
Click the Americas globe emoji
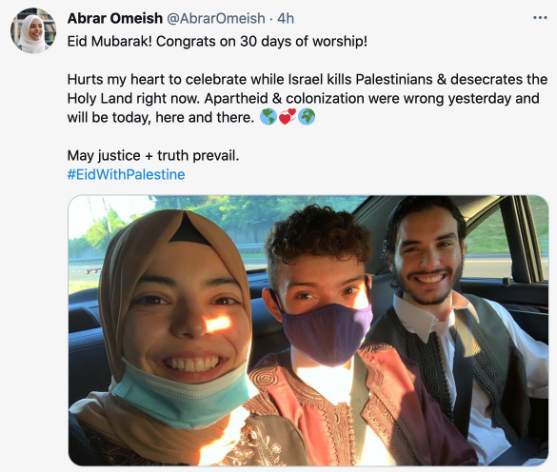point(268,117)
